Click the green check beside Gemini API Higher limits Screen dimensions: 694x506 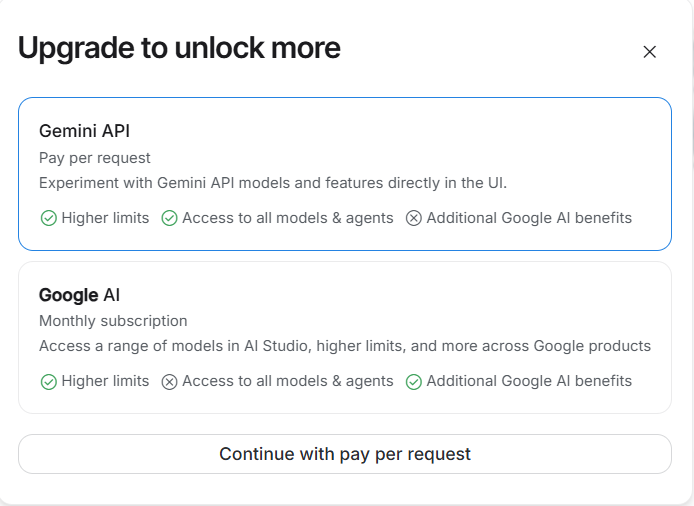click(x=49, y=218)
